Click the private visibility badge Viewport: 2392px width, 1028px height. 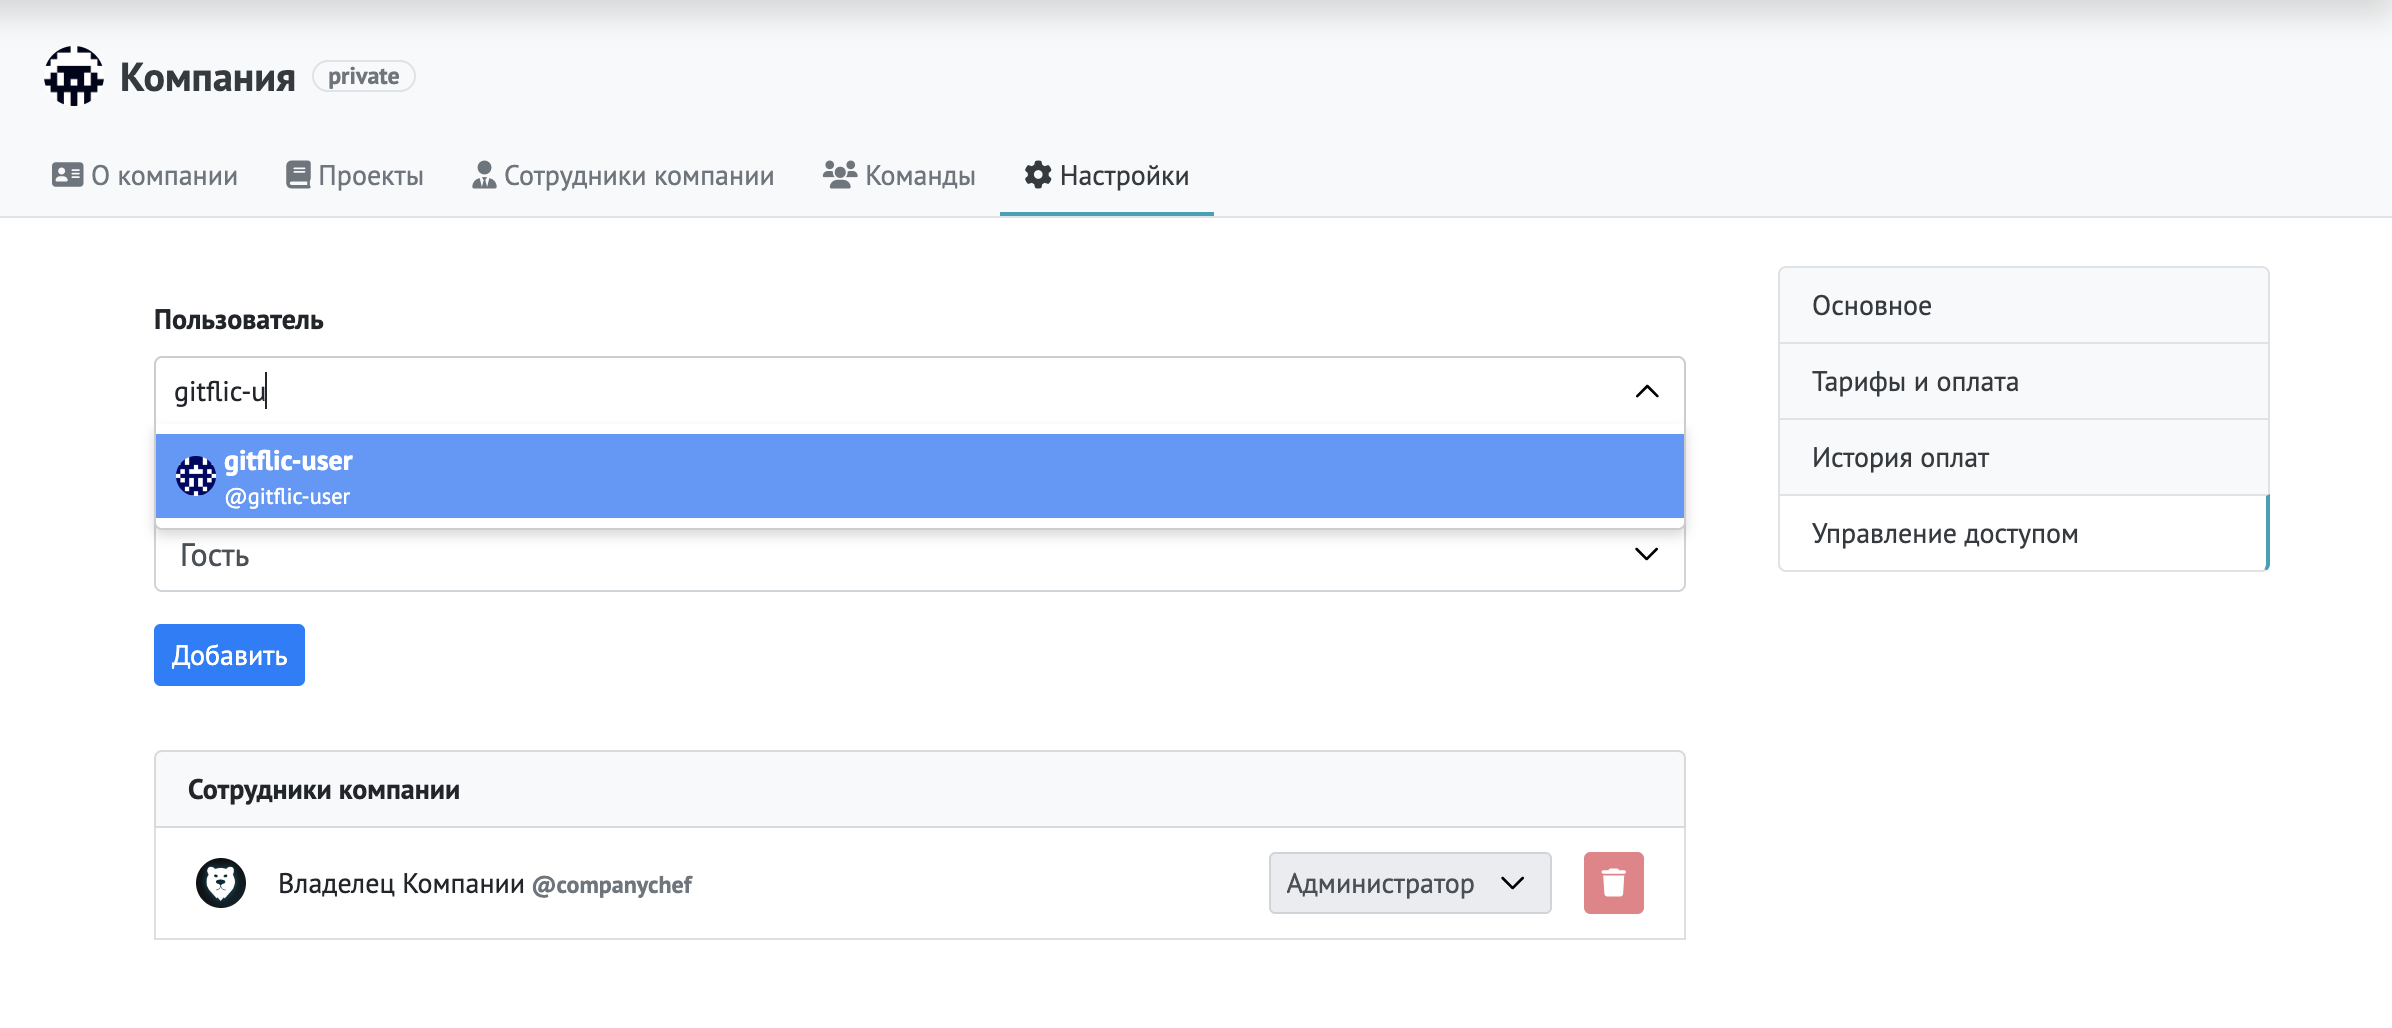364,76
